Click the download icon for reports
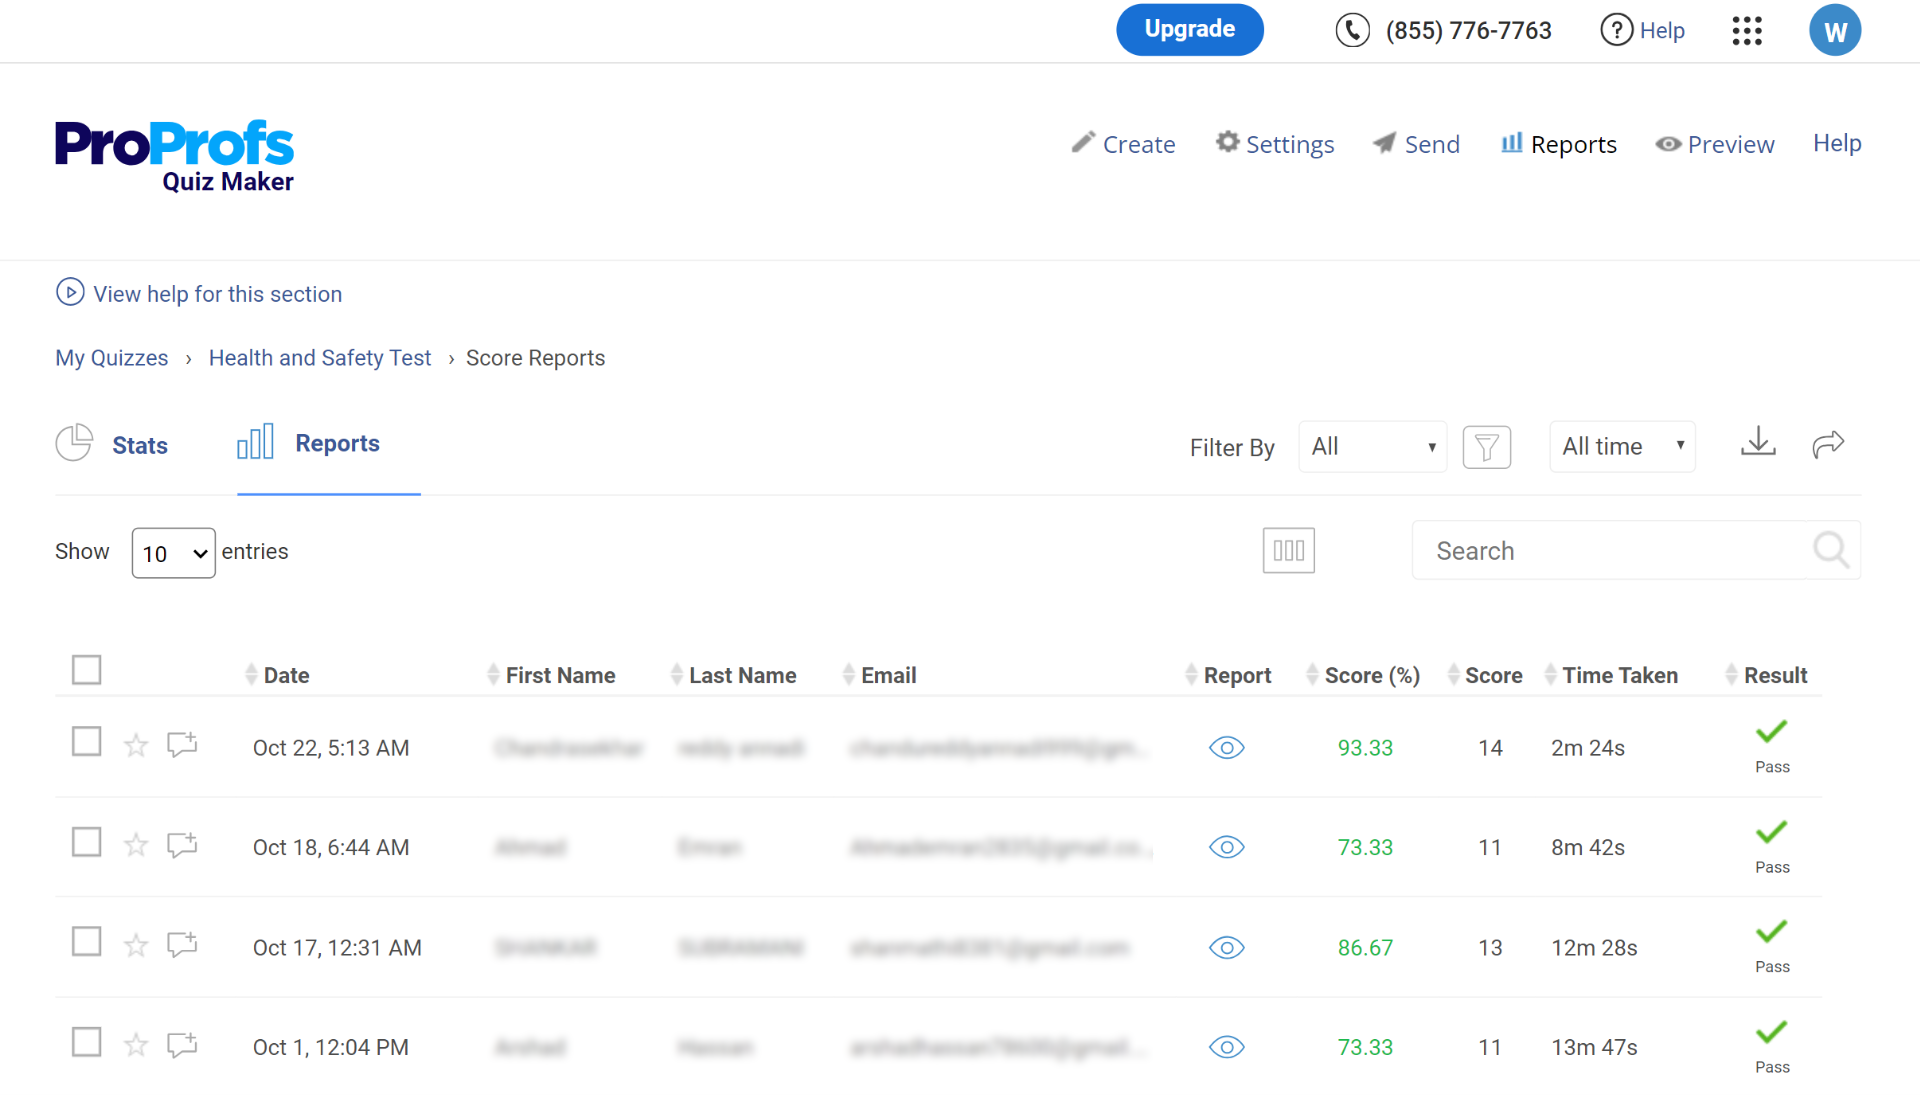 click(x=1759, y=443)
